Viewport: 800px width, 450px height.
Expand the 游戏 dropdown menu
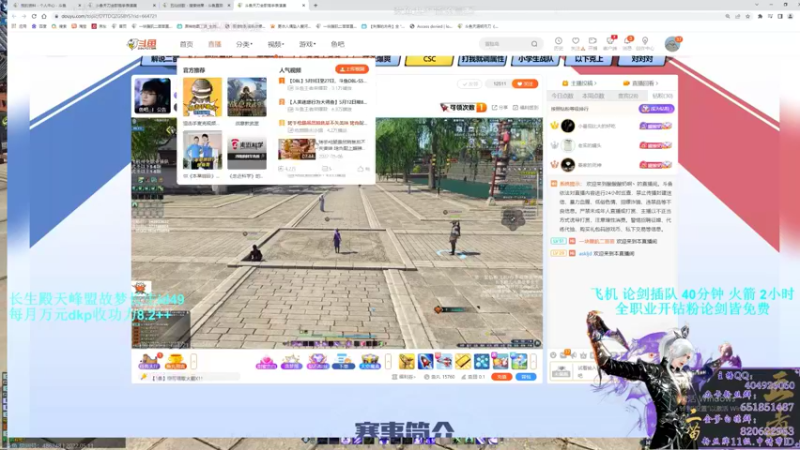coord(308,44)
